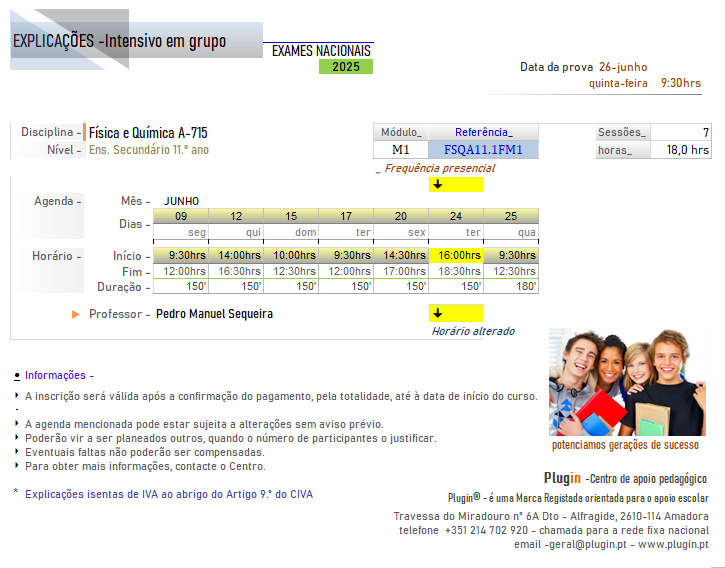Open the www.plugin.pt website link
725x568 pixels.
coord(673,544)
